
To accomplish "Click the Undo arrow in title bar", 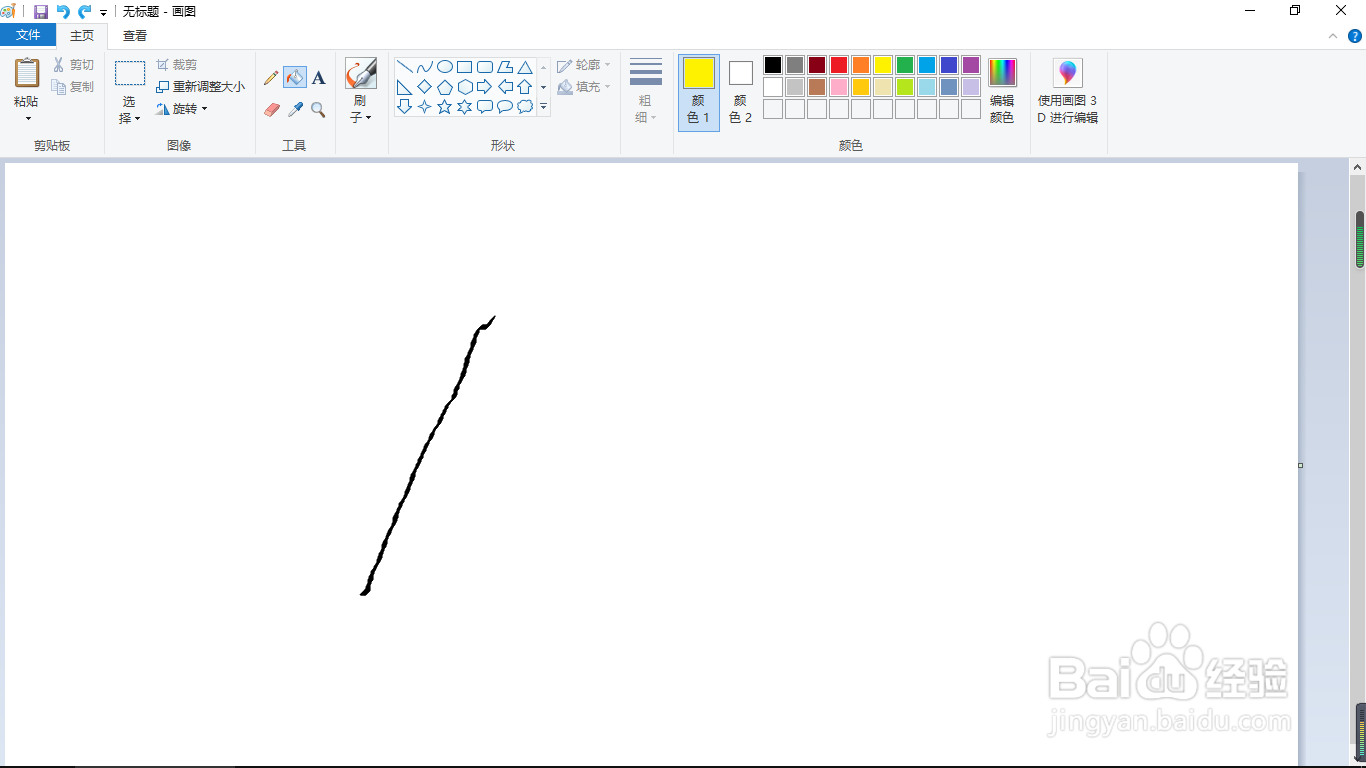I will [63, 11].
